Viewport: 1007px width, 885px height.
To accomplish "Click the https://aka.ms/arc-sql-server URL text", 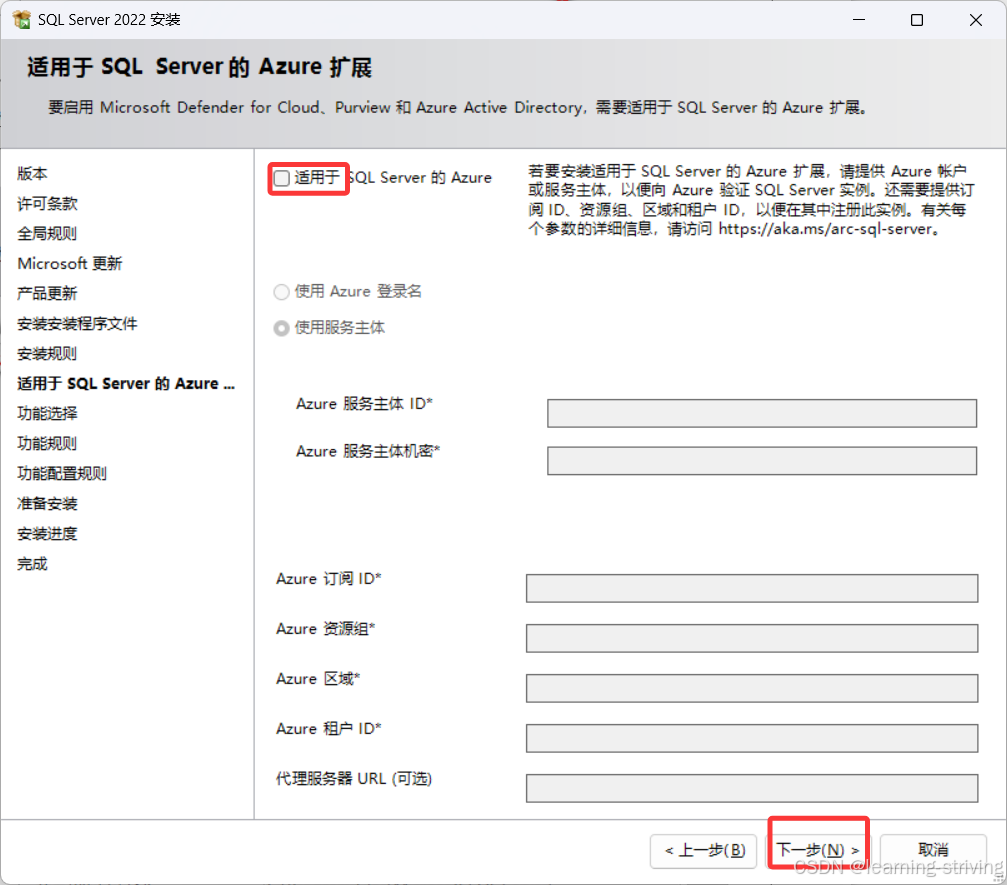I will click(825, 229).
